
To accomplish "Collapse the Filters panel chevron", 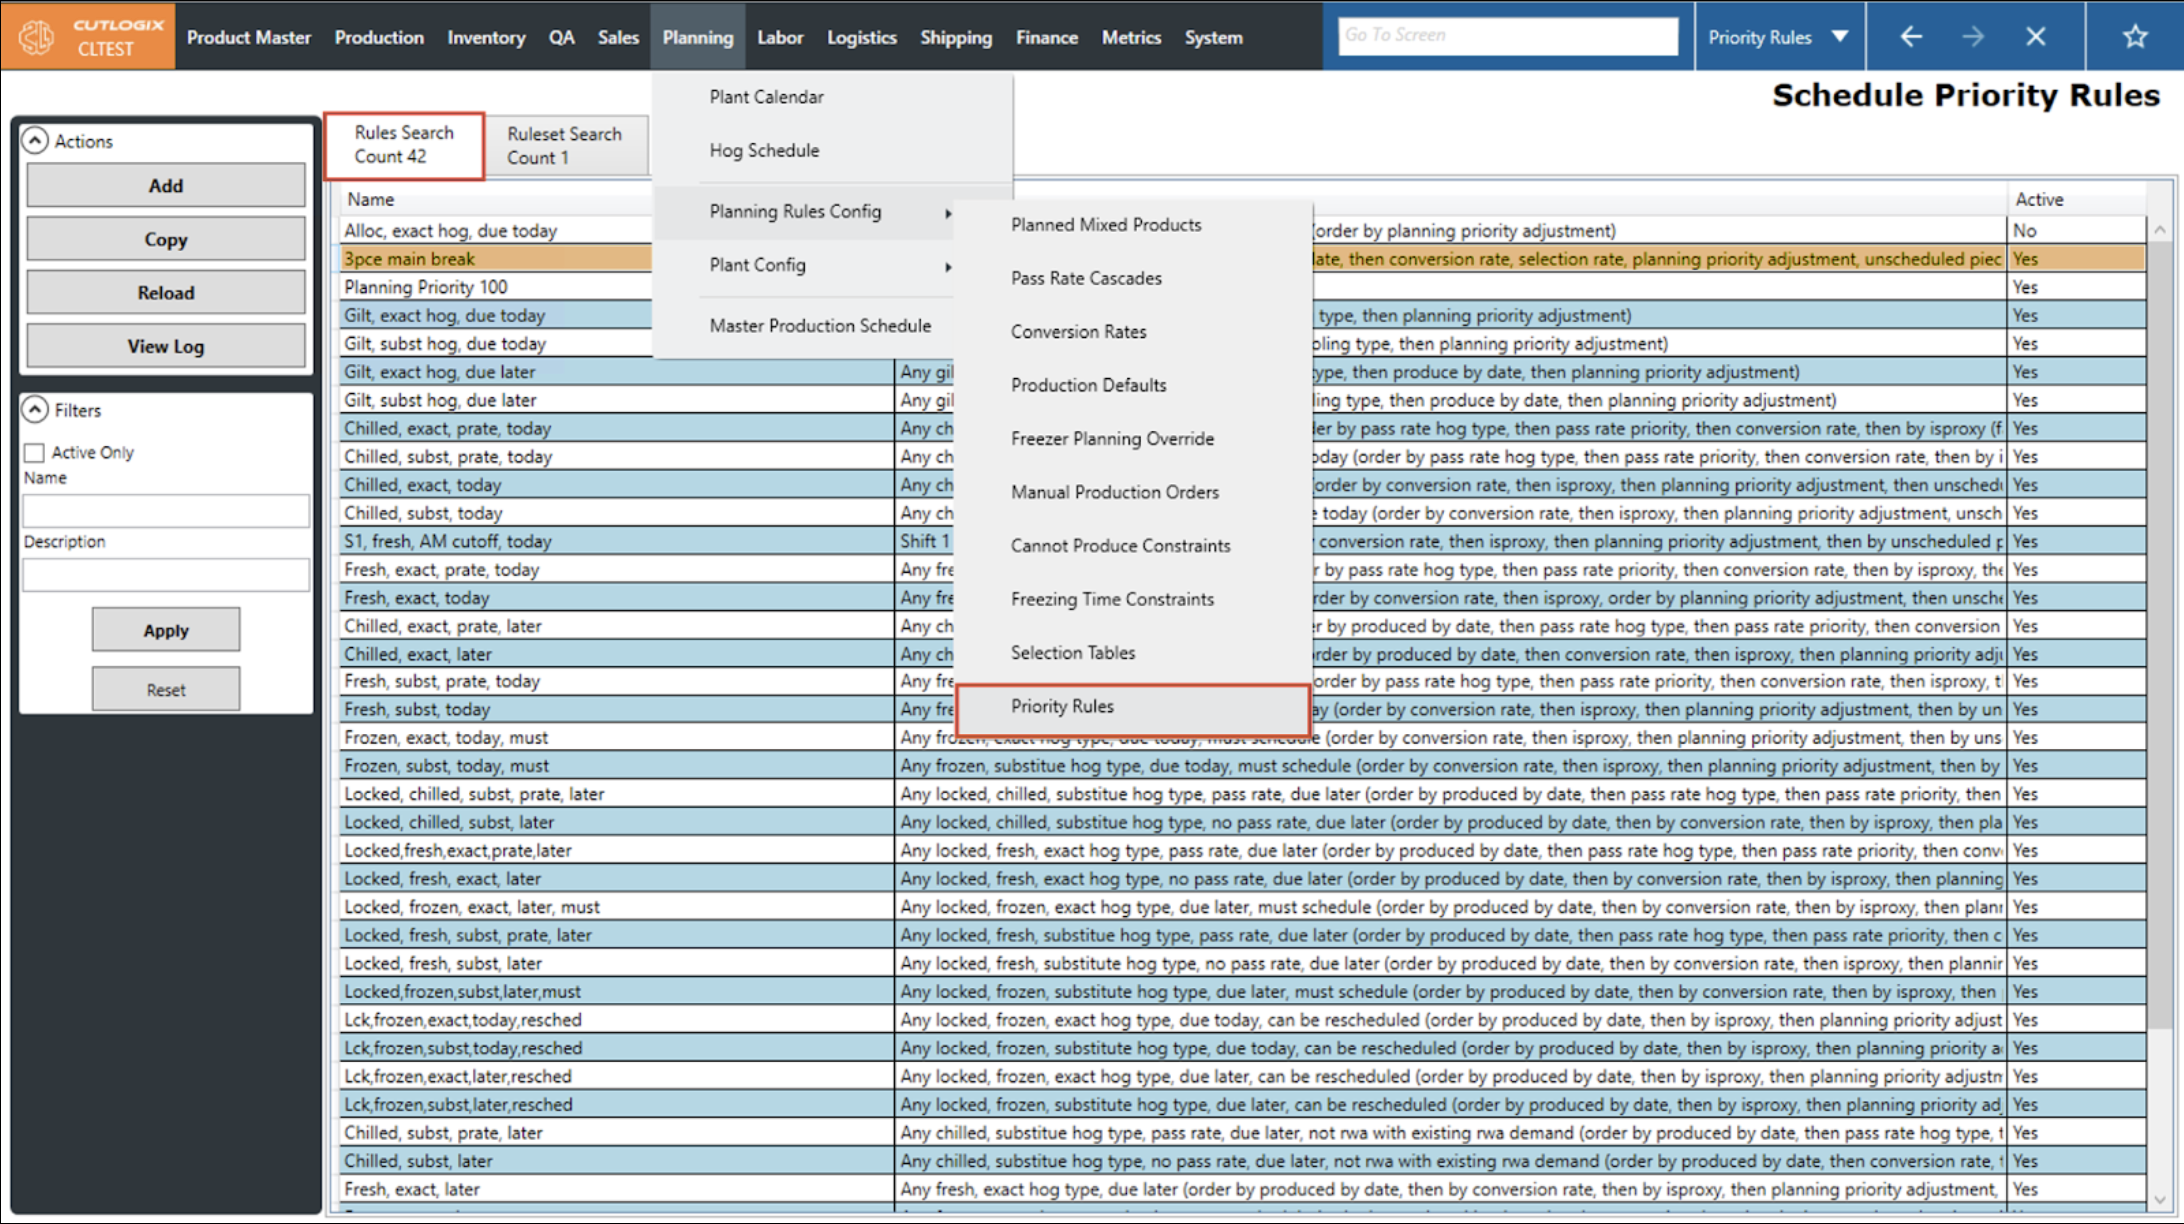I will click(35, 410).
